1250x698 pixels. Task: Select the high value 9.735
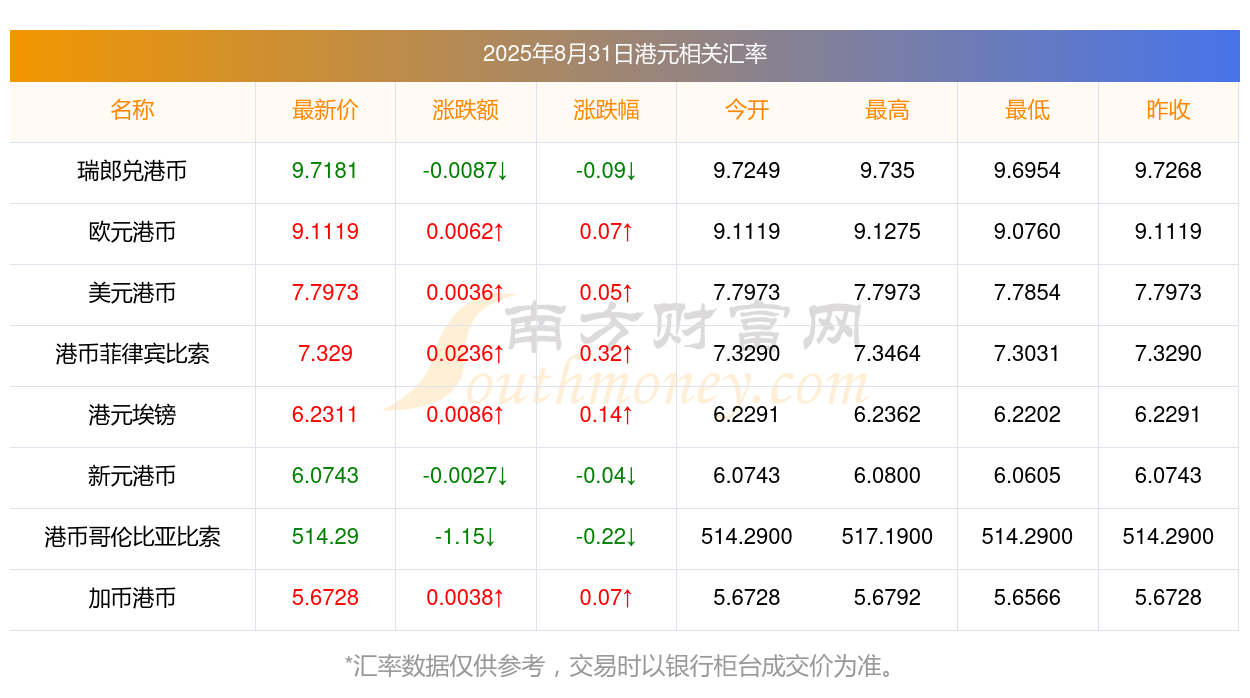pos(887,171)
